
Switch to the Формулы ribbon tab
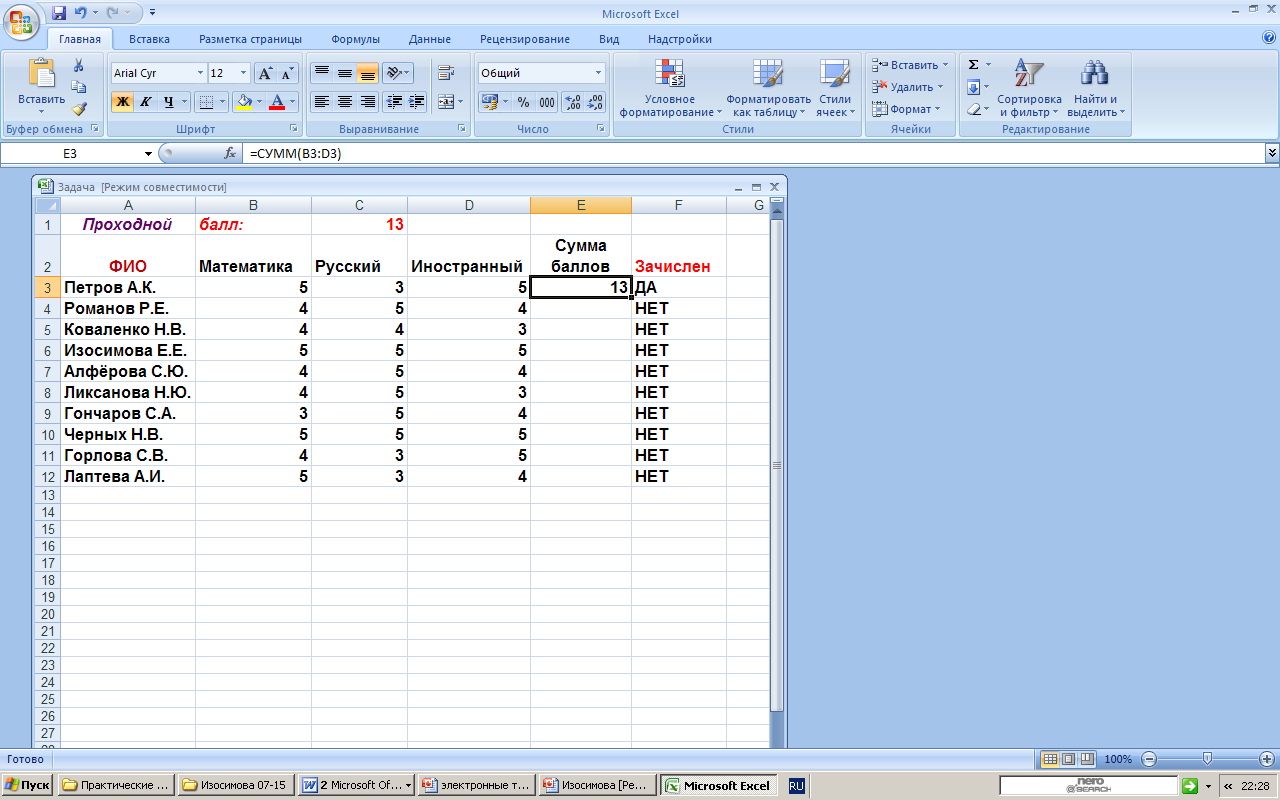[x=355, y=39]
